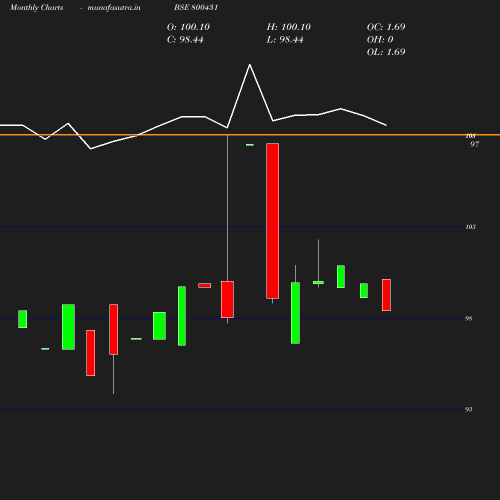Screen dimensions: 500x500
Task: Click the 97 label under the orange line
Action: point(475,144)
